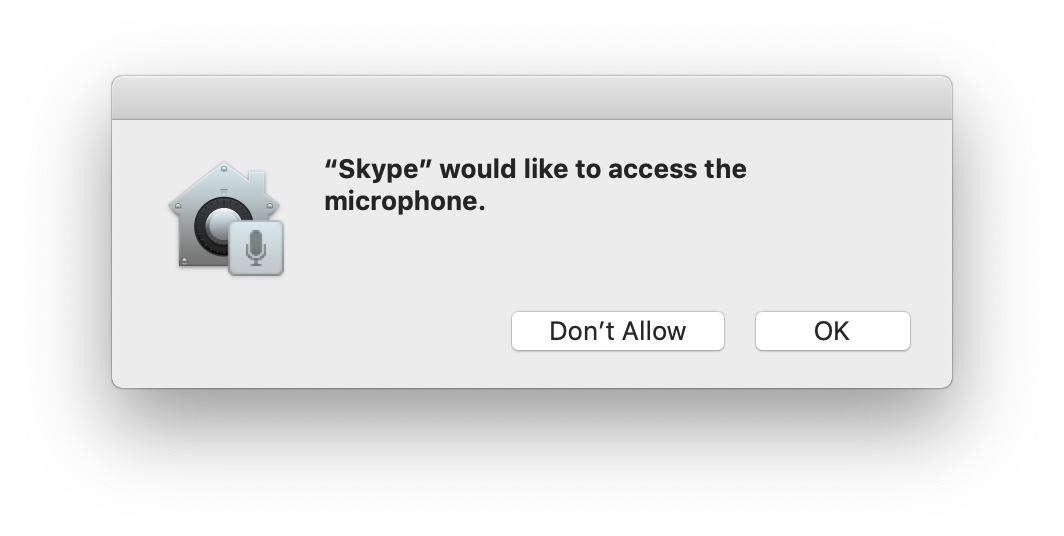Click the microphone glyph on the privacy badge
The image size is (1064, 536).
[x=256, y=246]
